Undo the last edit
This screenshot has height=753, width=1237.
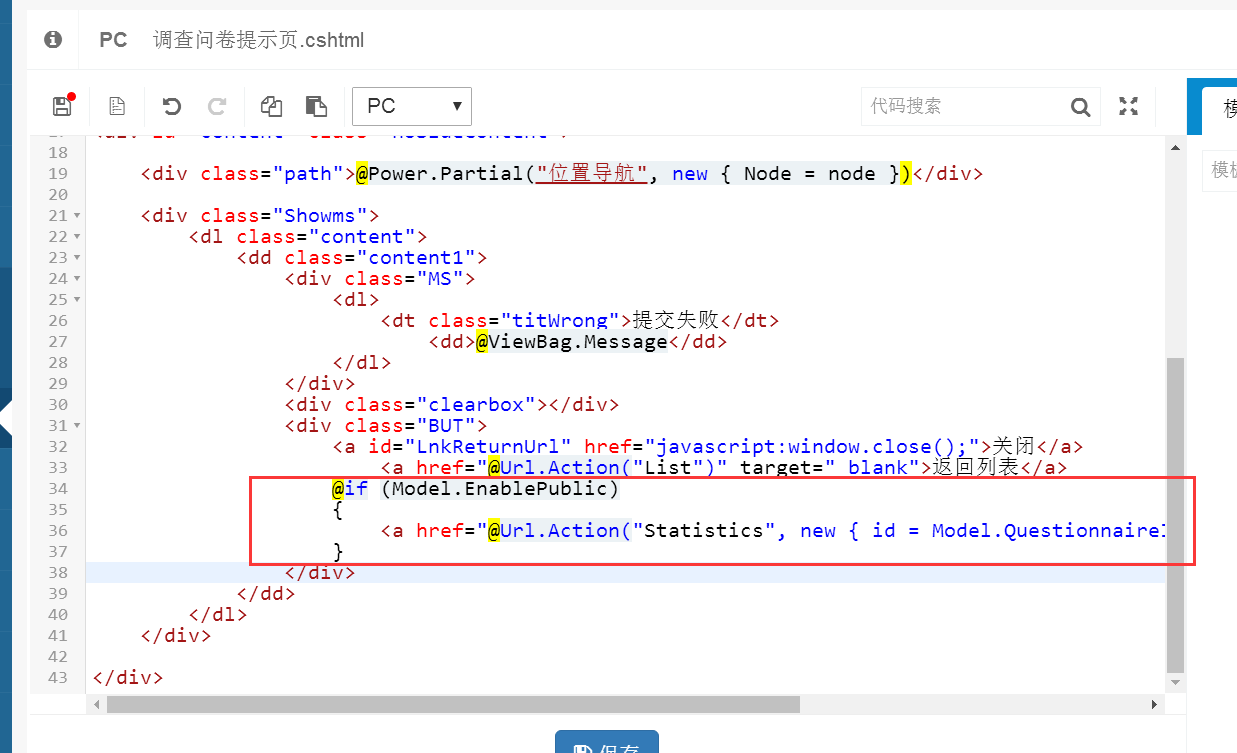[x=172, y=106]
